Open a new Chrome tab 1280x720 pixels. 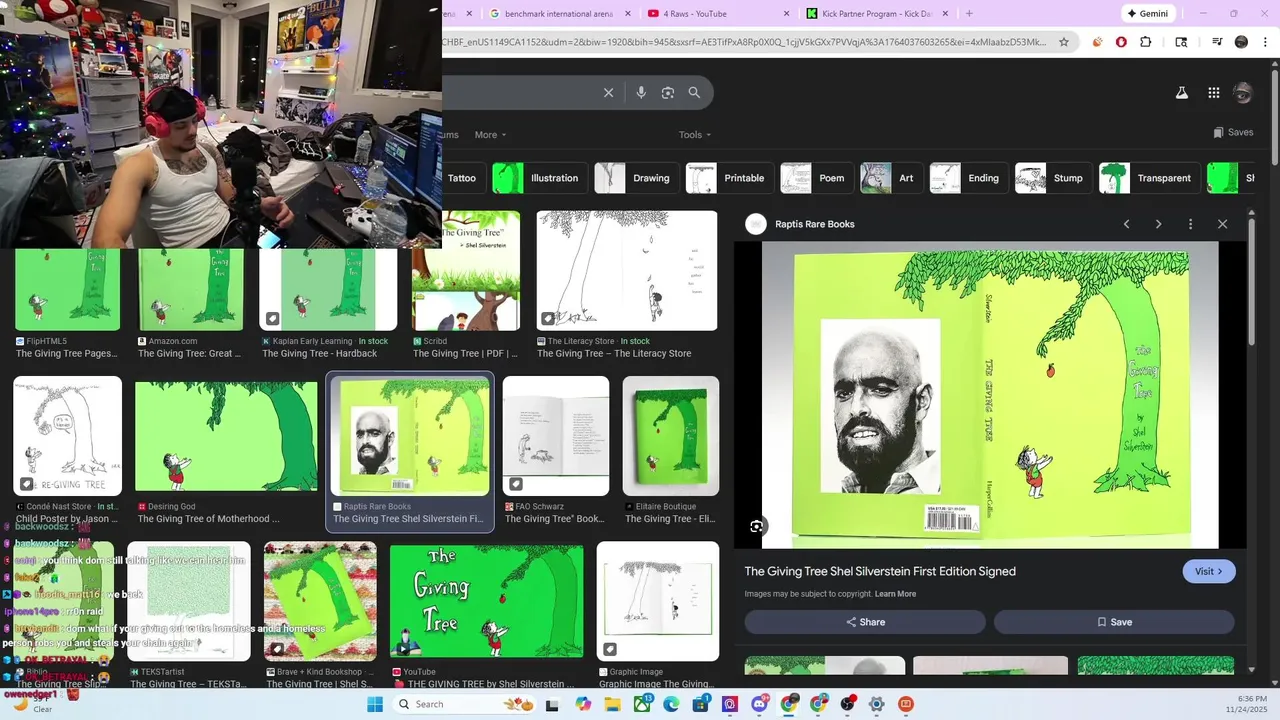coord(969,14)
